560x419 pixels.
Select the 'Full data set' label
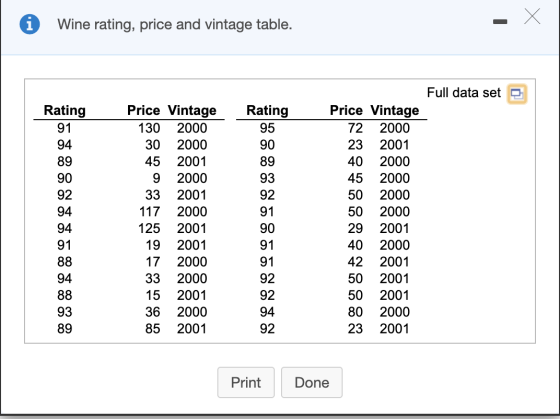pos(464,93)
